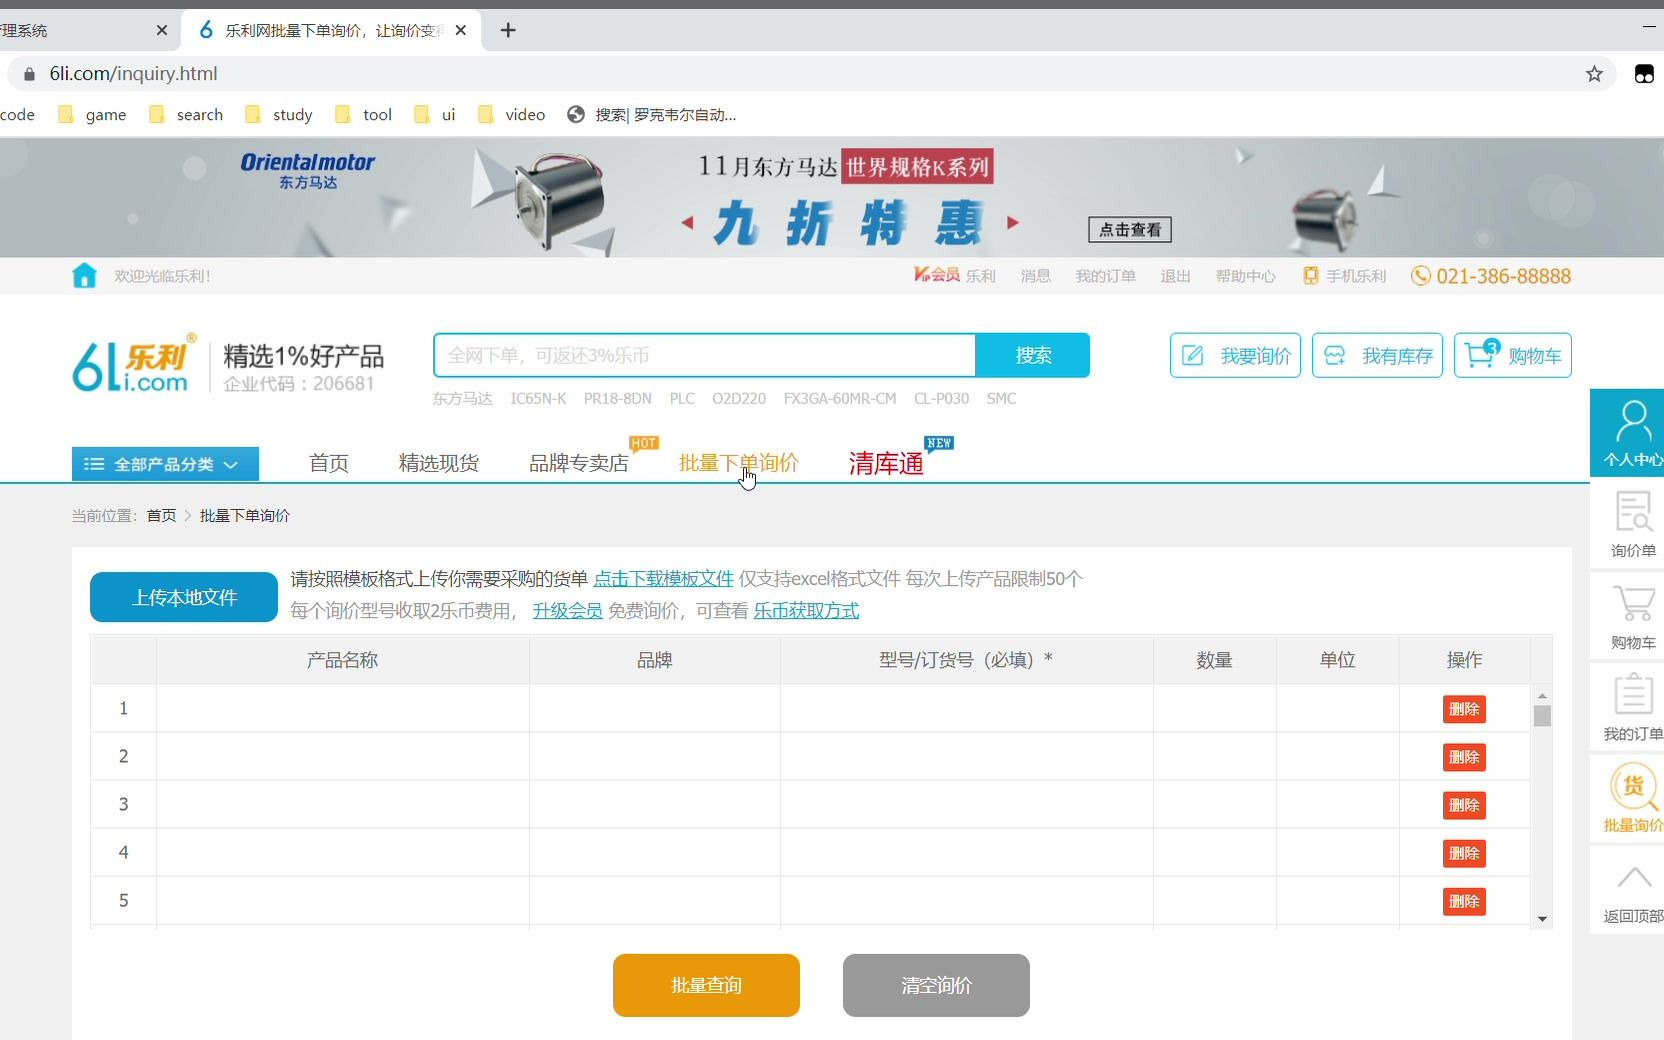This screenshot has width=1664, height=1040.
Task: Open 罗克韦尔自动 search bookmark
Action: pyautogui.click(x=652, y=115)
